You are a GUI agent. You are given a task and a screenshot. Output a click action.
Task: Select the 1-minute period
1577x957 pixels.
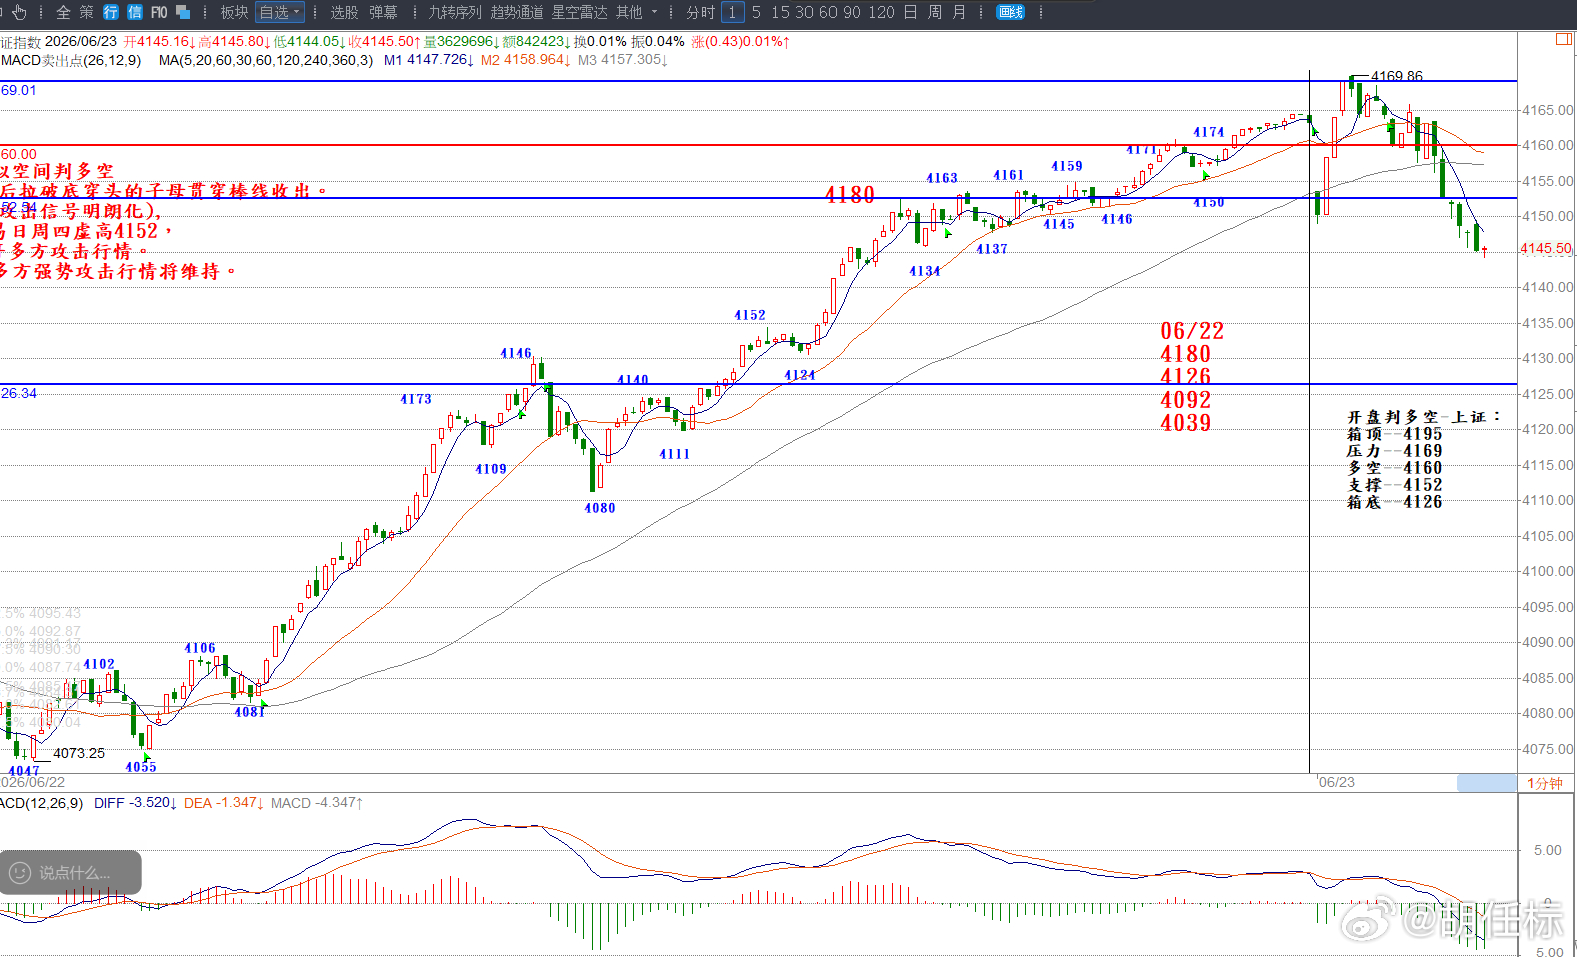(733, 12)
